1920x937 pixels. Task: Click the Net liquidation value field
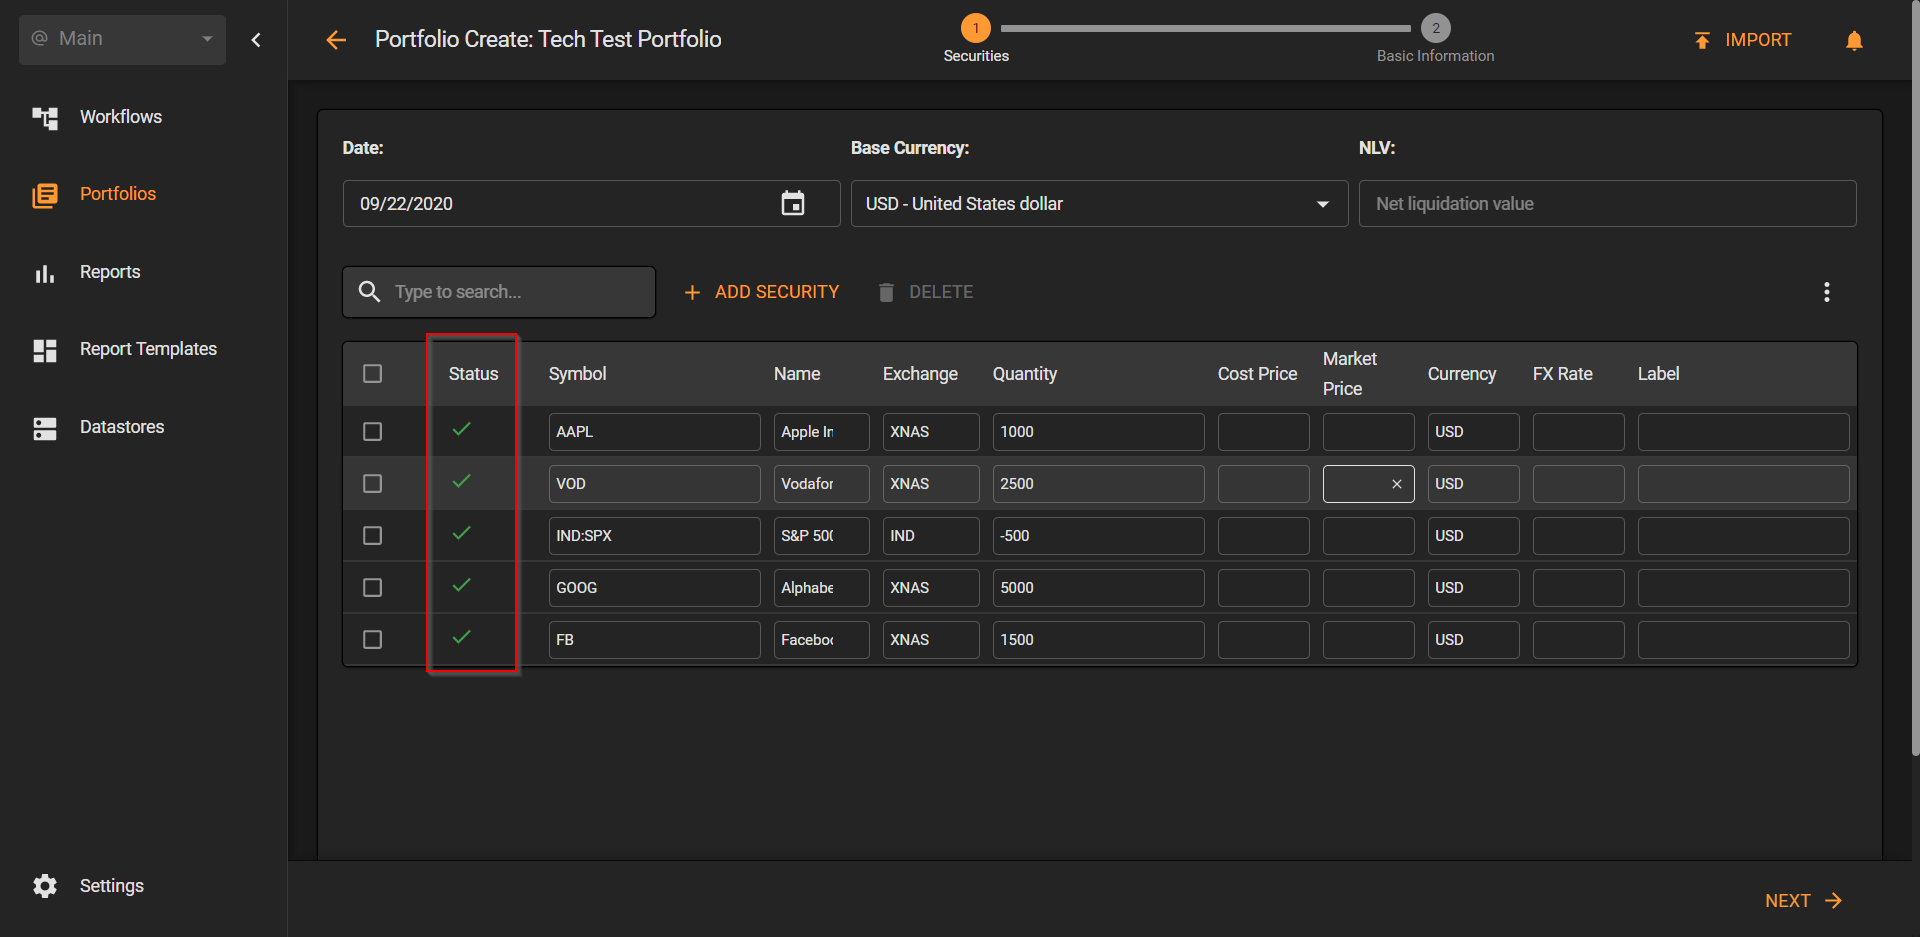[x=1607, y=204]
